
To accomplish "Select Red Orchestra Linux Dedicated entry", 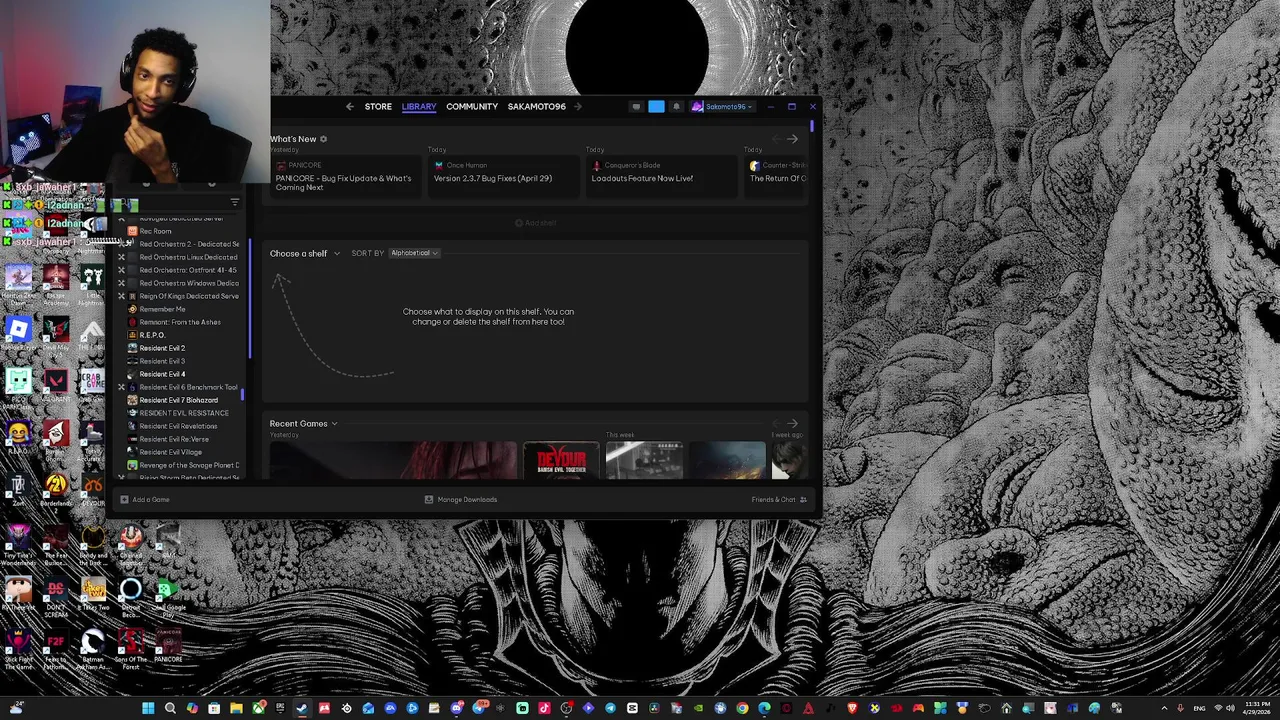I will tap(188, 257).
